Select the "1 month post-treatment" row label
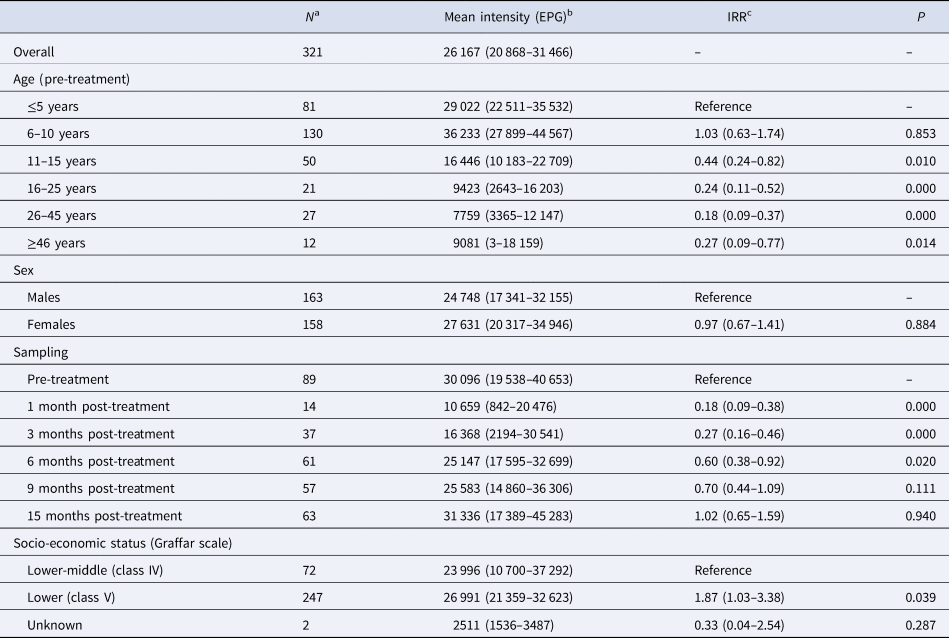Screen dimensions: 949x638 98,406
